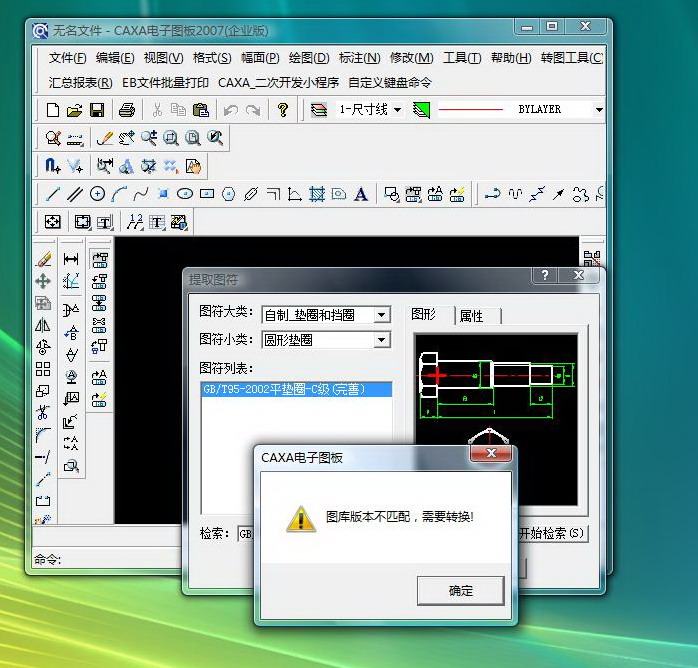Viewport: 698px width, 668px height.
Task: Open the EB文件批量打印 menu
Action: pos(165,83)
